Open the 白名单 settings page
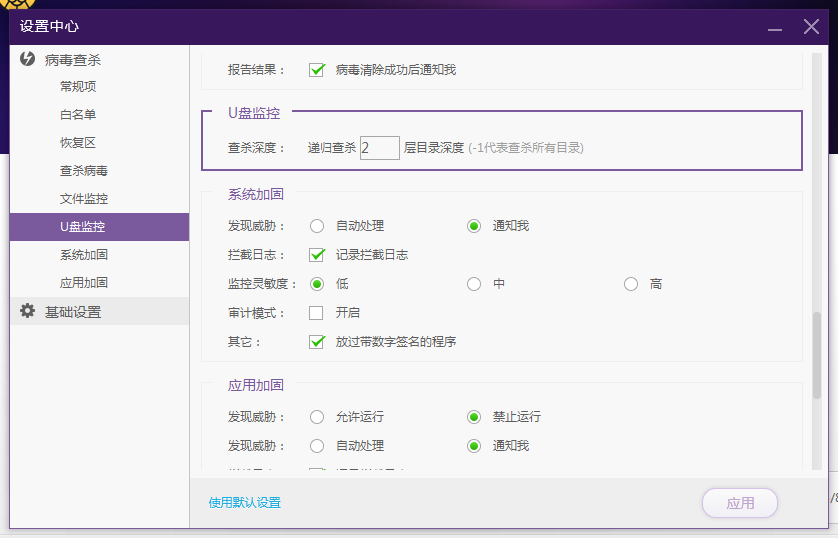838x538 pixels. pyautogui.click(x=78, y=115)
